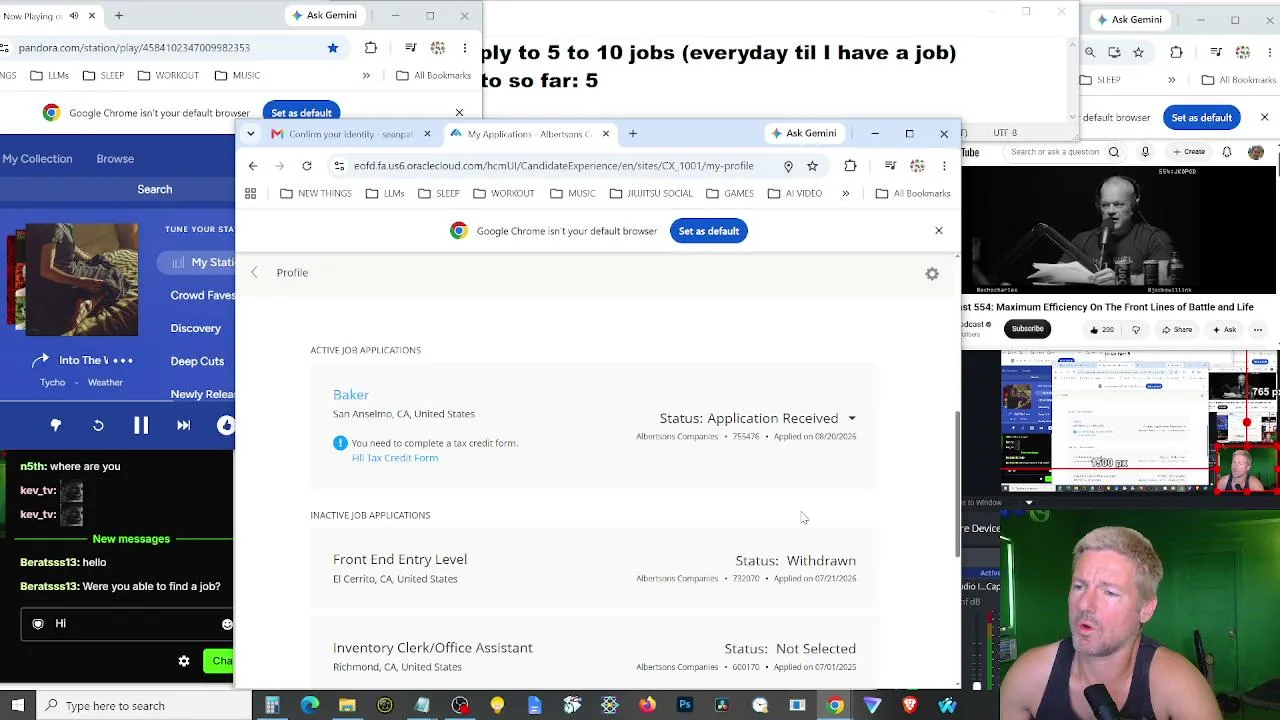Choose Discovery station mode
The width and height of the screenshot is (1280, 720).
196,329
